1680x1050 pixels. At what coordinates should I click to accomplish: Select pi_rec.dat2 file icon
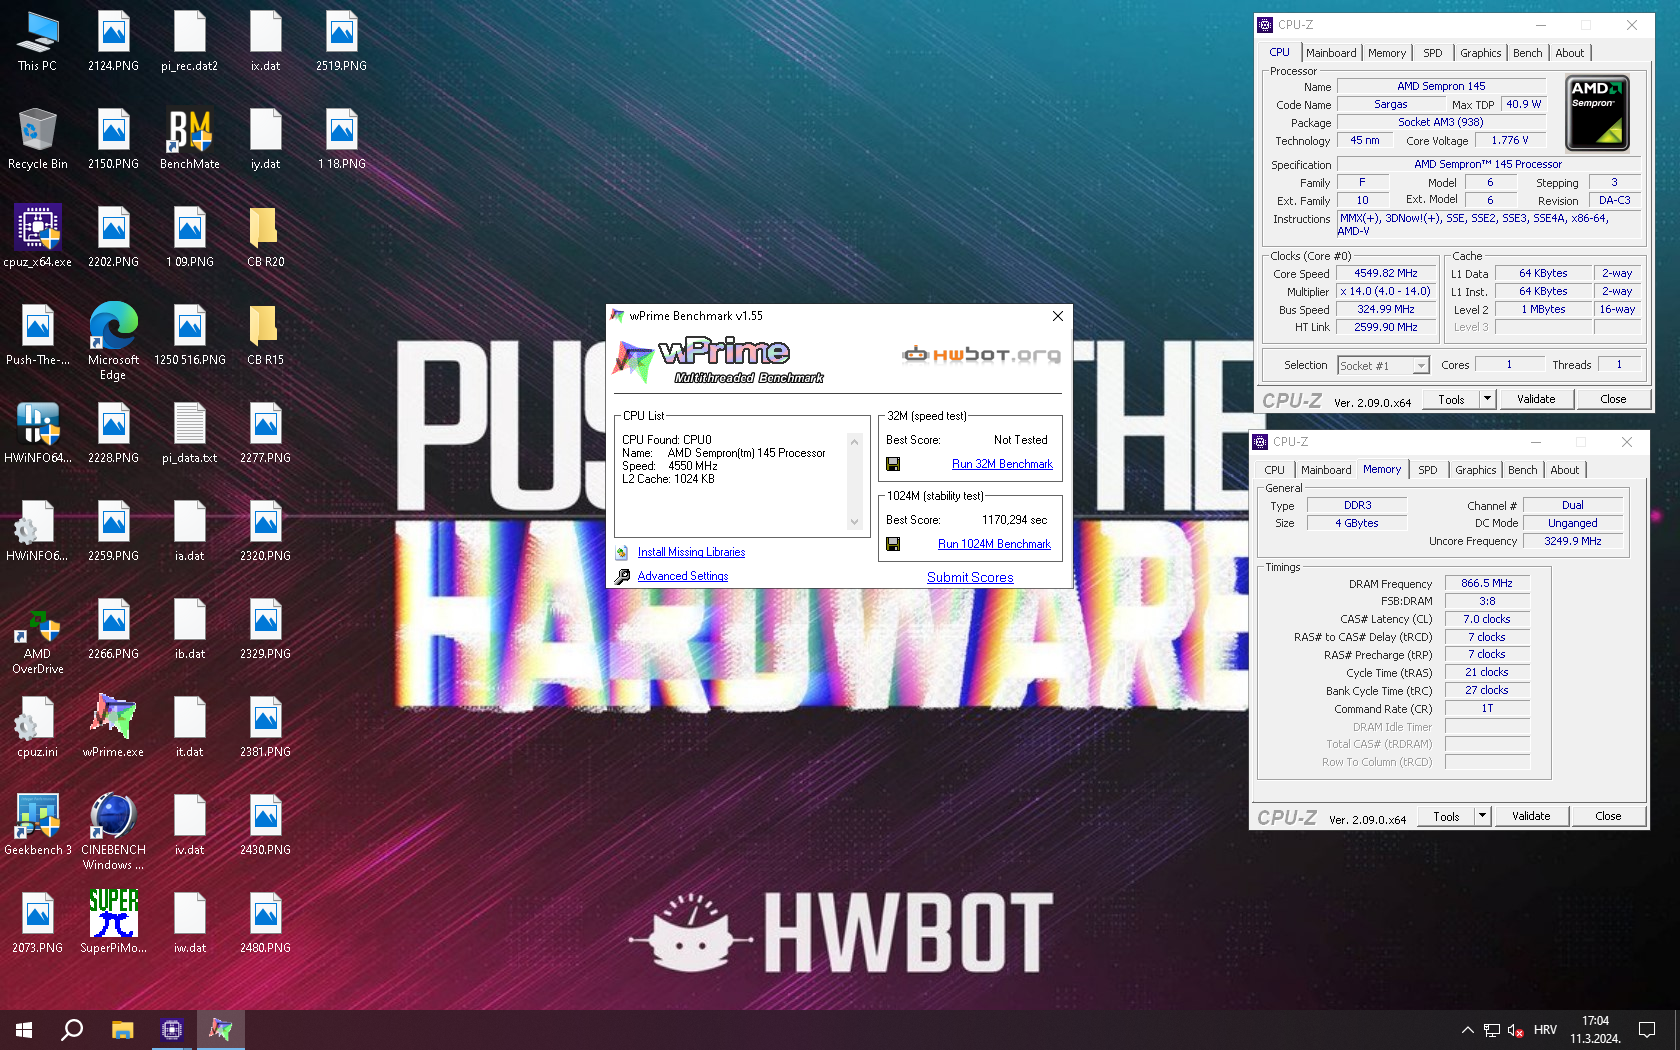[189, 41]
